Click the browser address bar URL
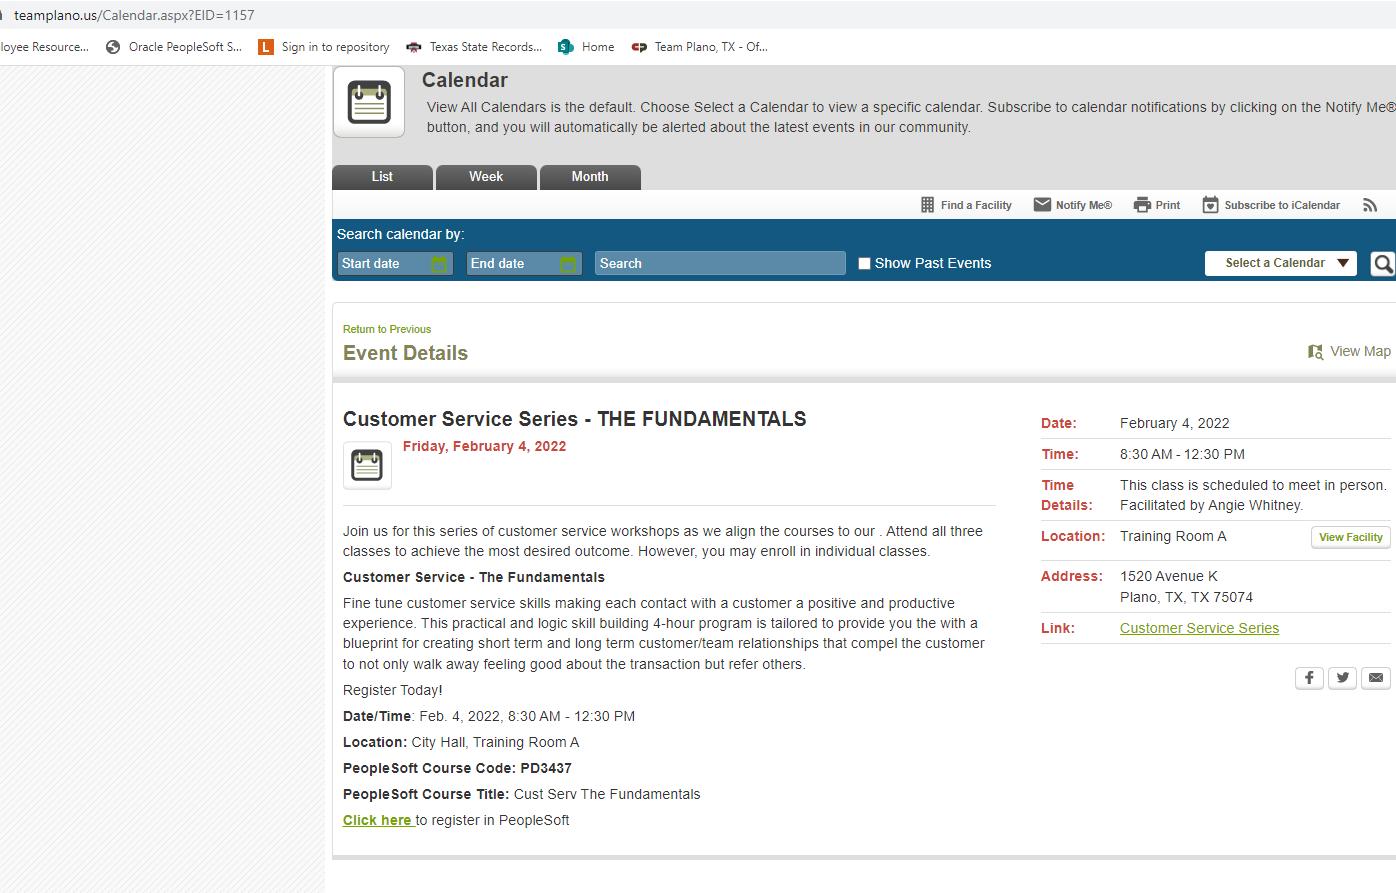Screen dimensions: 1396x893 pyautogui.click(x=134, y=15)
